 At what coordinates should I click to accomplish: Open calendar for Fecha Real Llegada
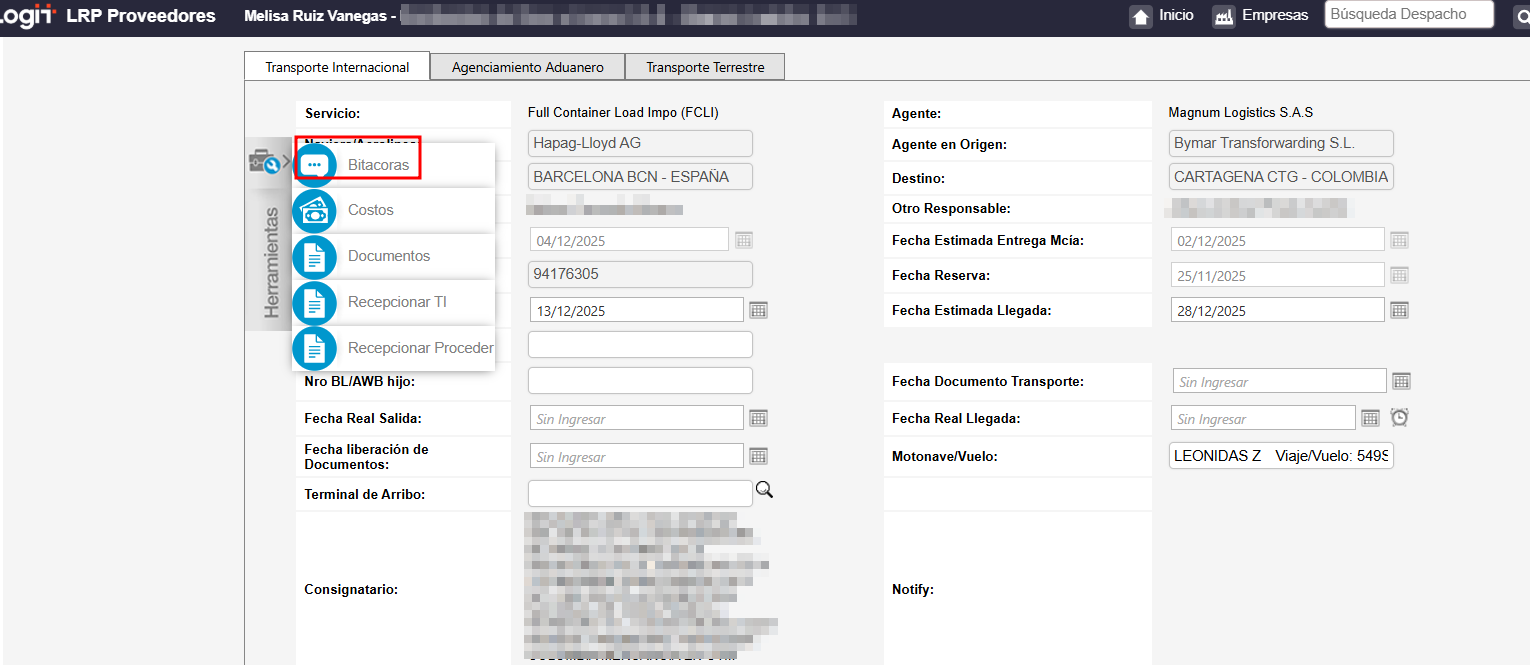pos(1370,418)
